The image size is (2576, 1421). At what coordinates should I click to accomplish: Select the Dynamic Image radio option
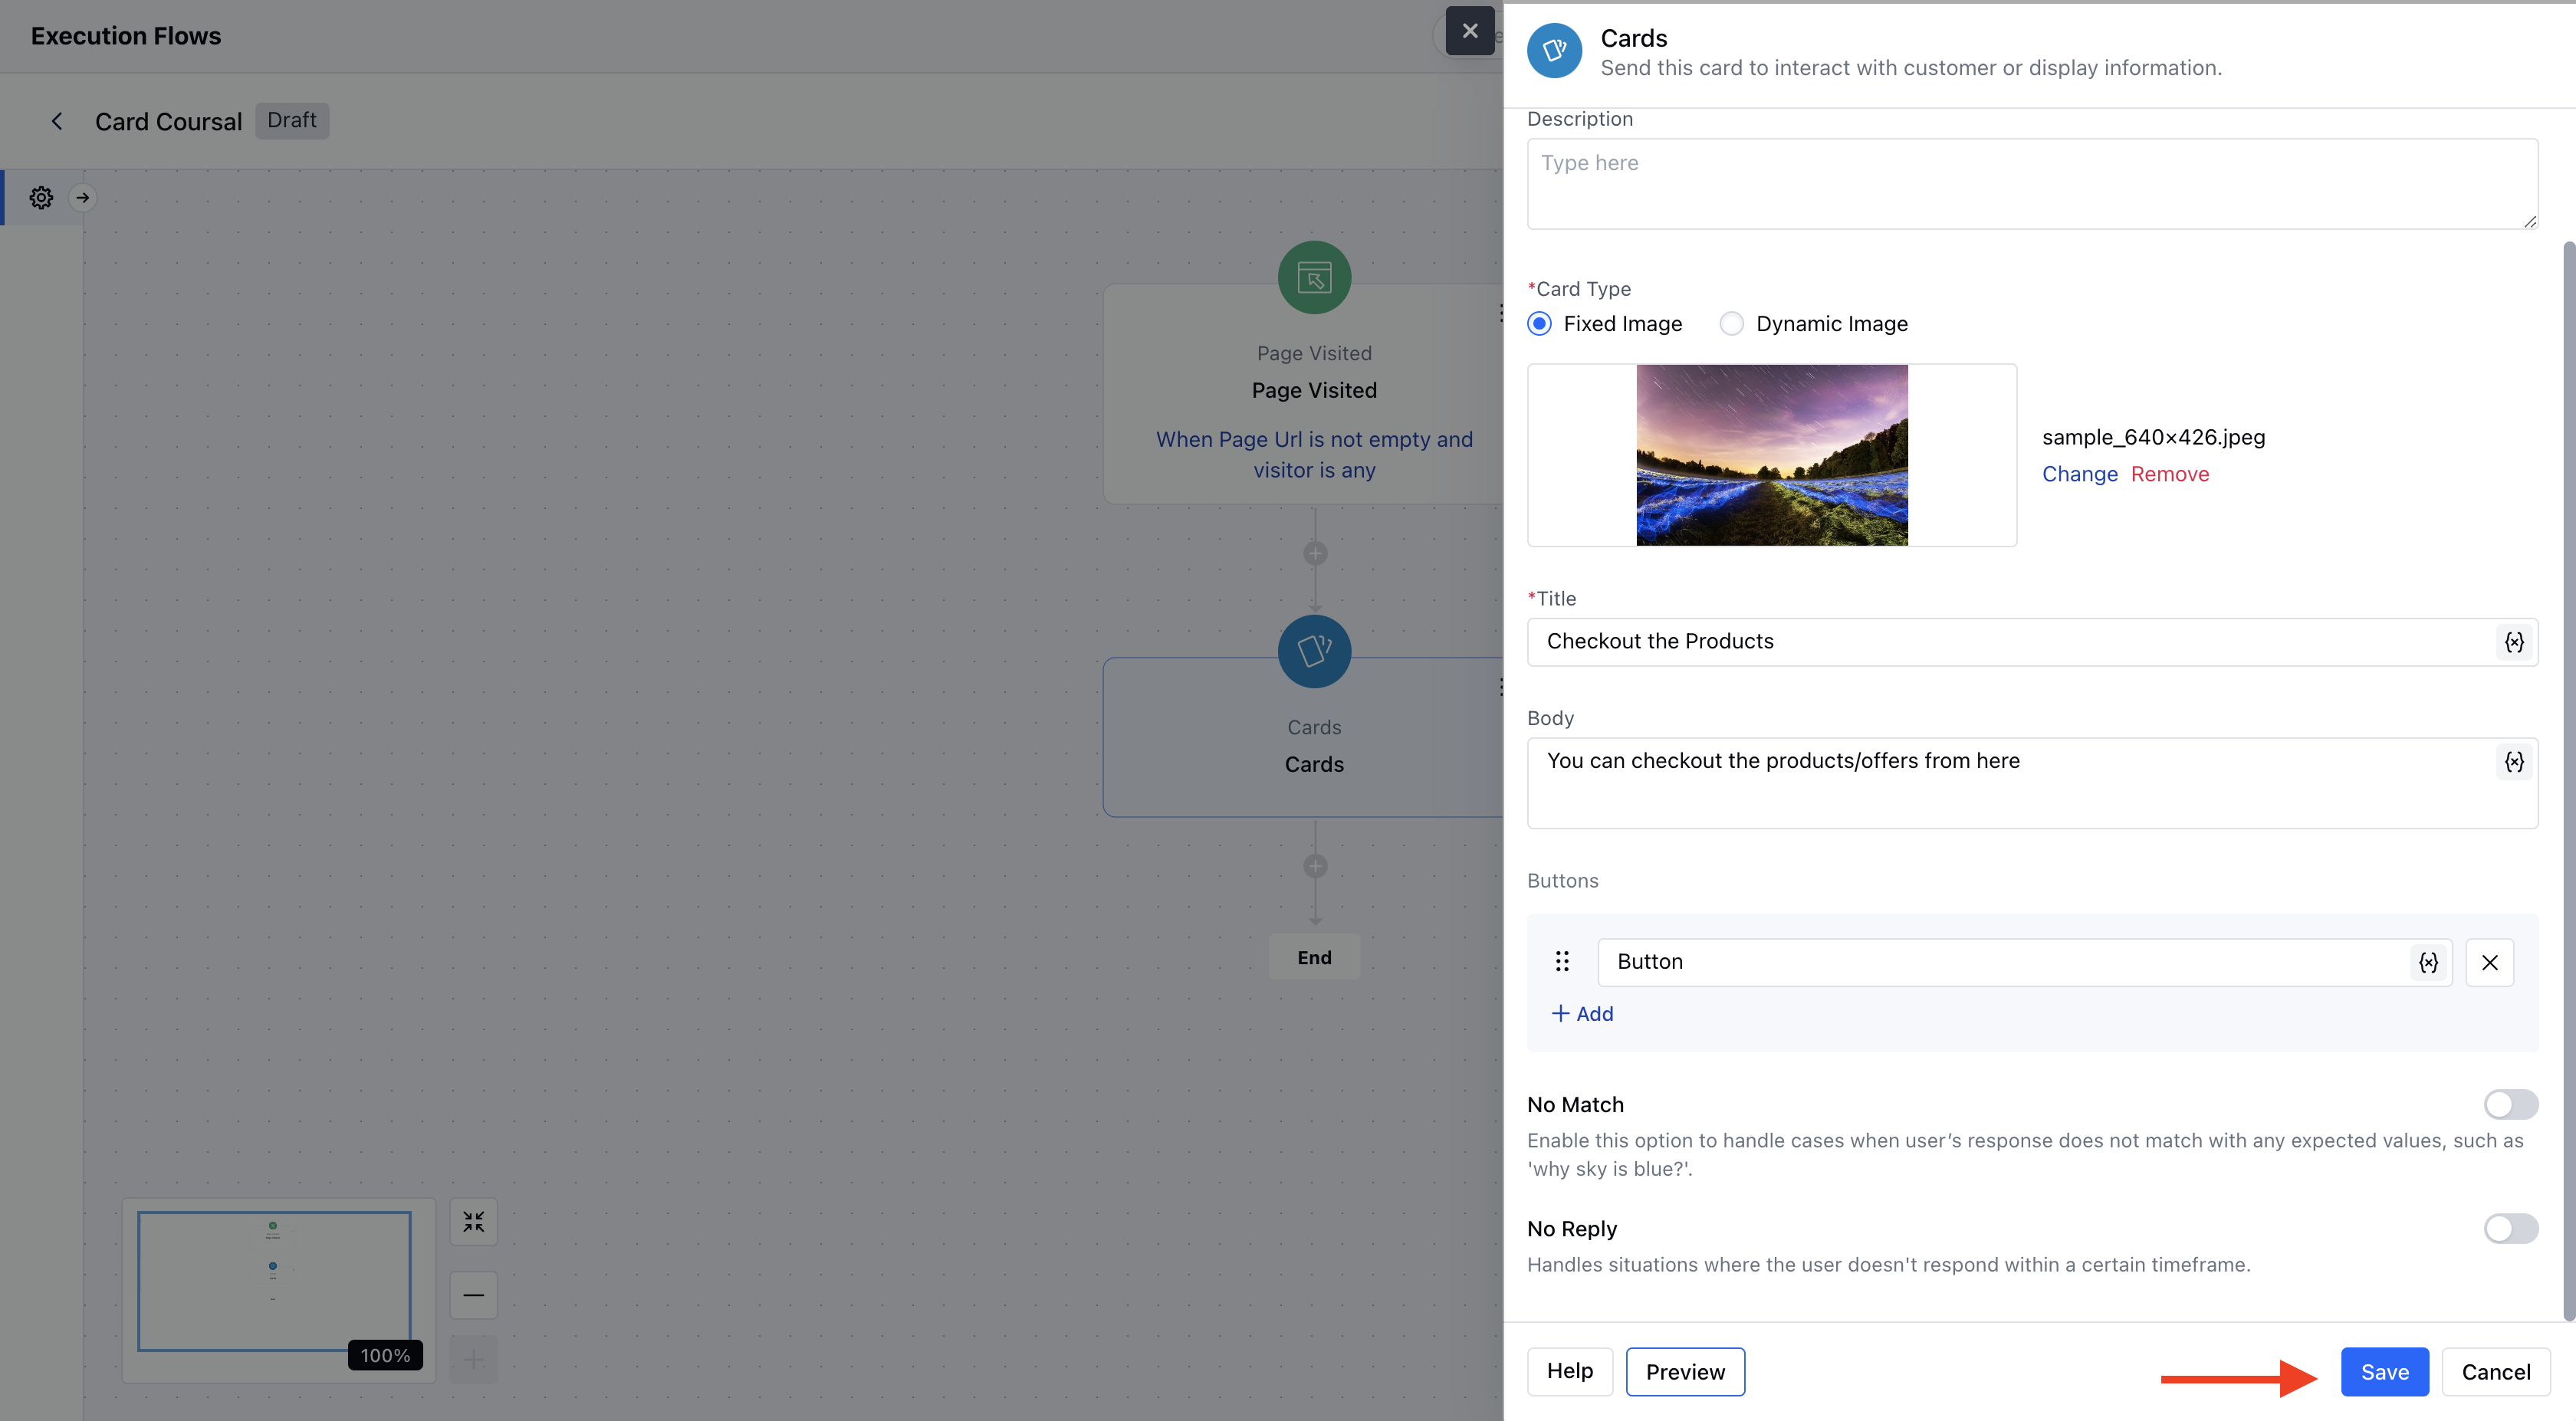click(x=1732, y=323)
